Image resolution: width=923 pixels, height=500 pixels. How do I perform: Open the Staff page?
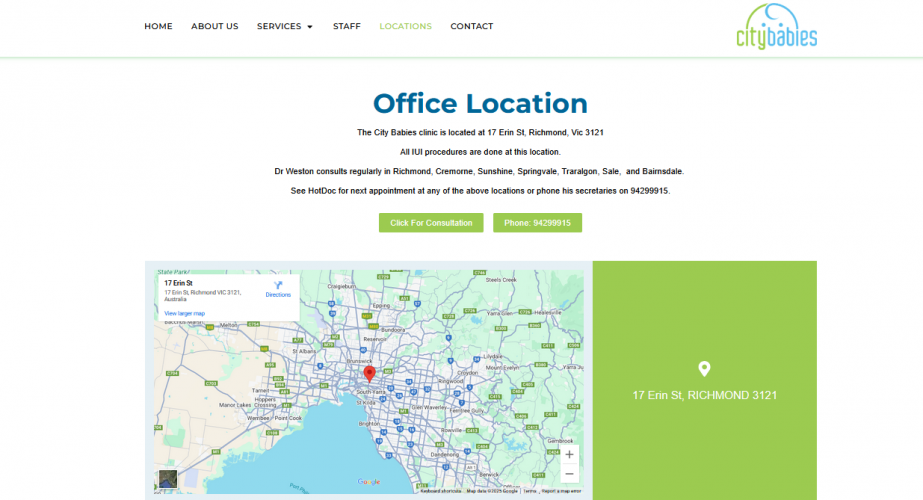tap(347, 27)
